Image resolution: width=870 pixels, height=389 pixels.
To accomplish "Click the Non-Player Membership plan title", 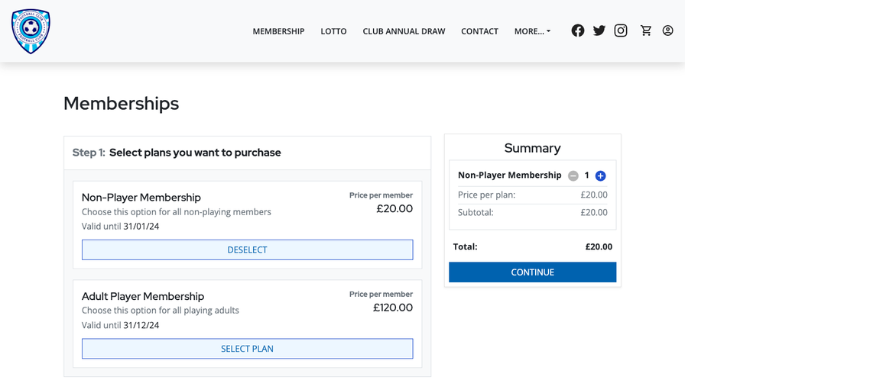I will [x=141, y=198].
